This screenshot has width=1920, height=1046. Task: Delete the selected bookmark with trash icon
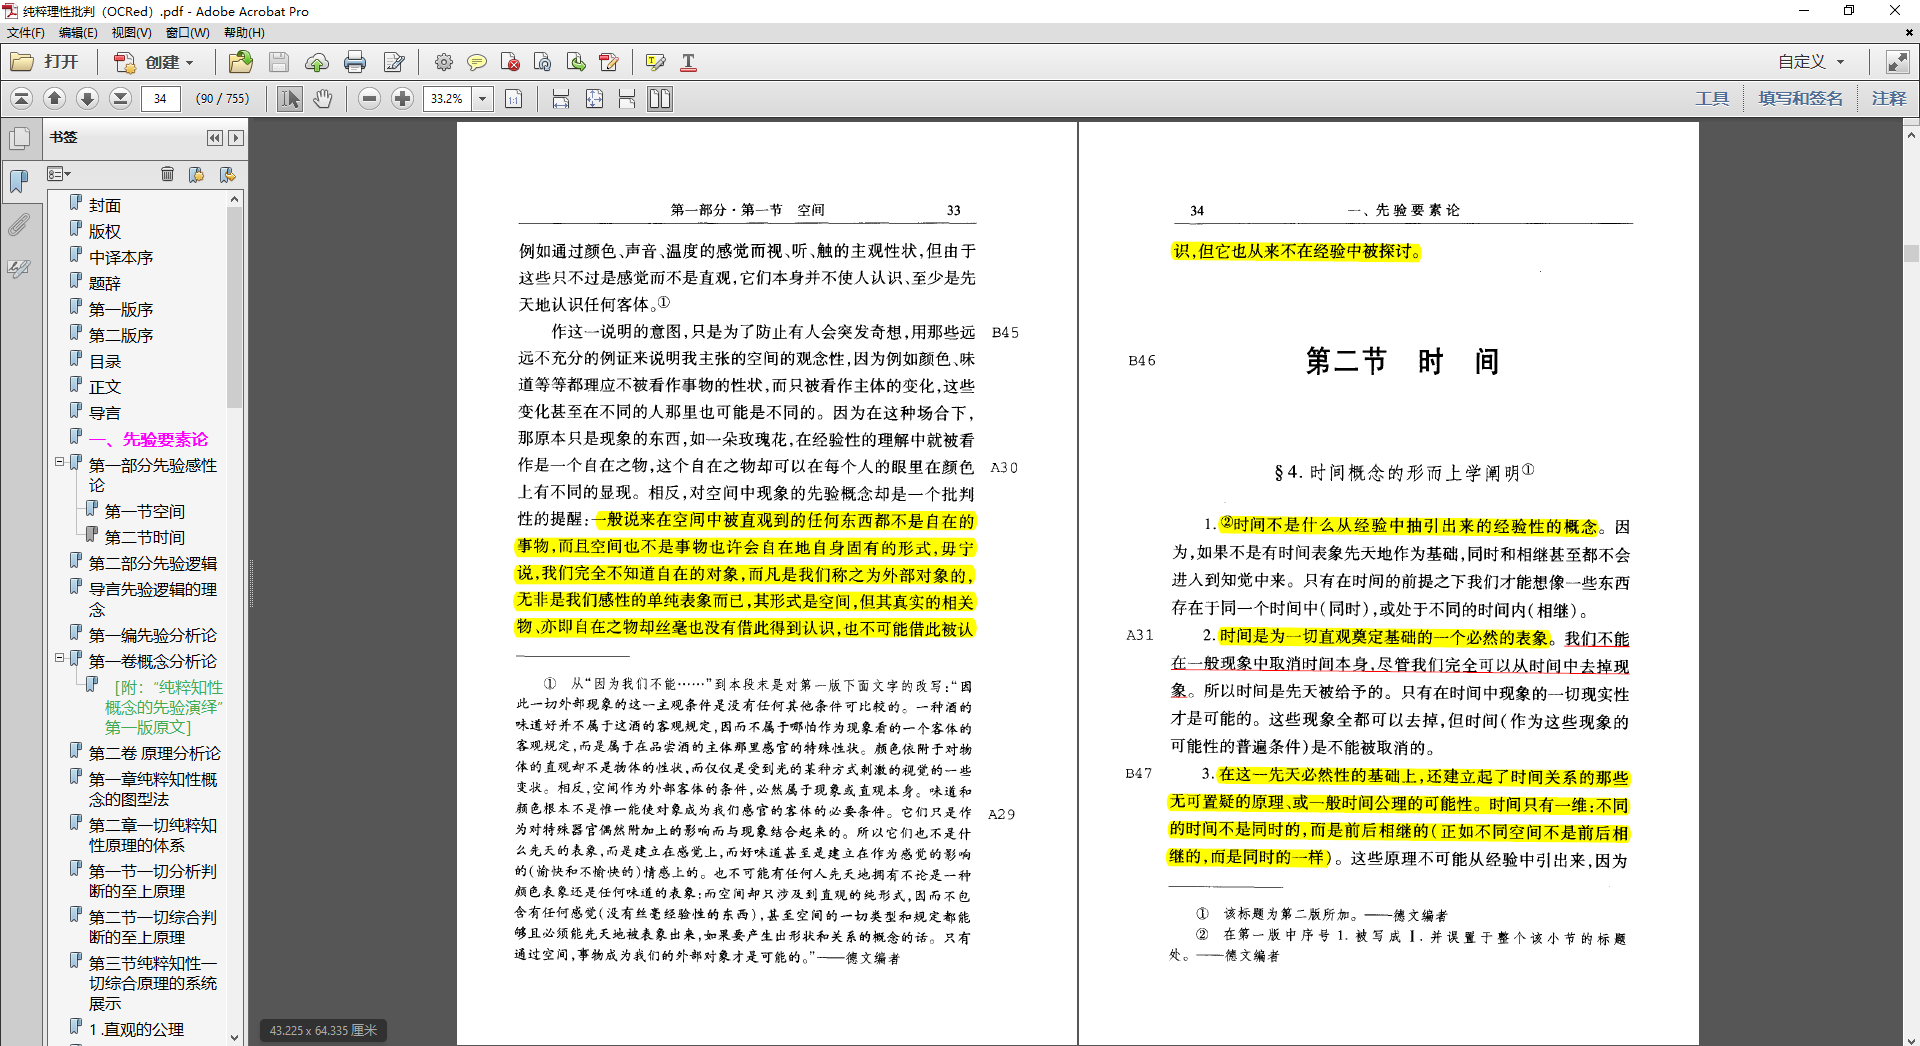click(x=167, y=174)
